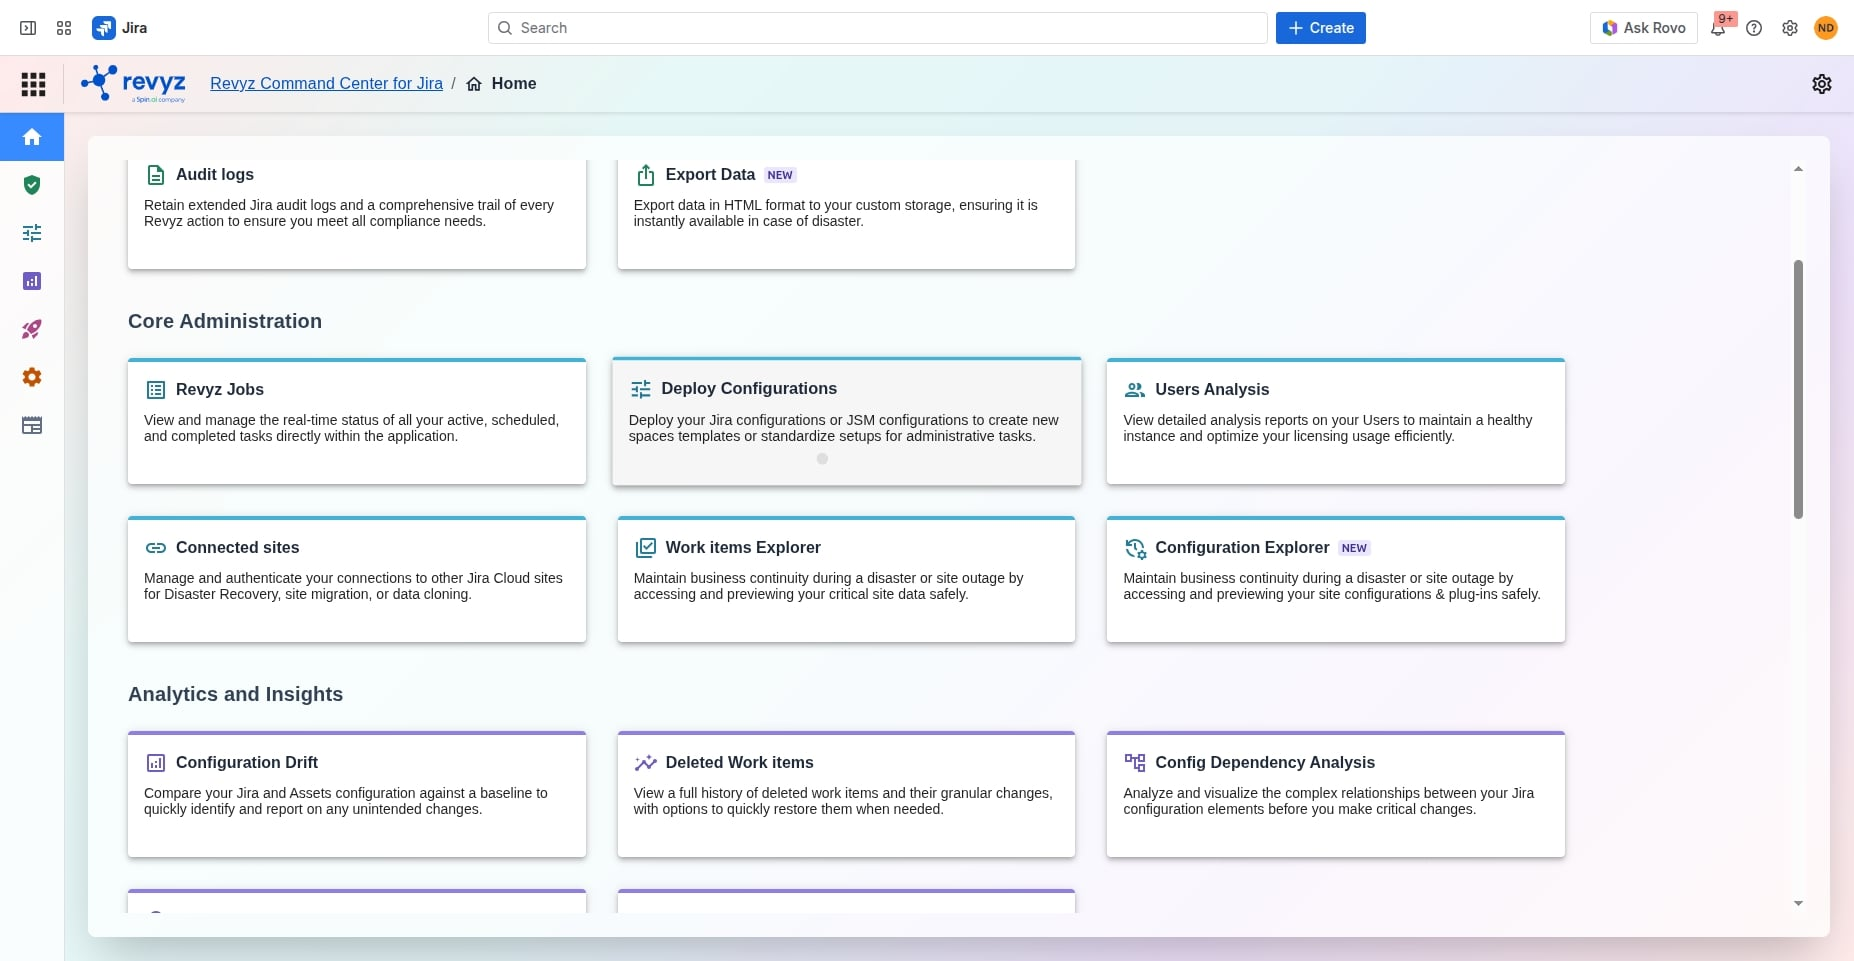This screenshot has height=961, width=1854.
Task: Open the Revyz nine-dot apps menu
Action: [33, 84]
